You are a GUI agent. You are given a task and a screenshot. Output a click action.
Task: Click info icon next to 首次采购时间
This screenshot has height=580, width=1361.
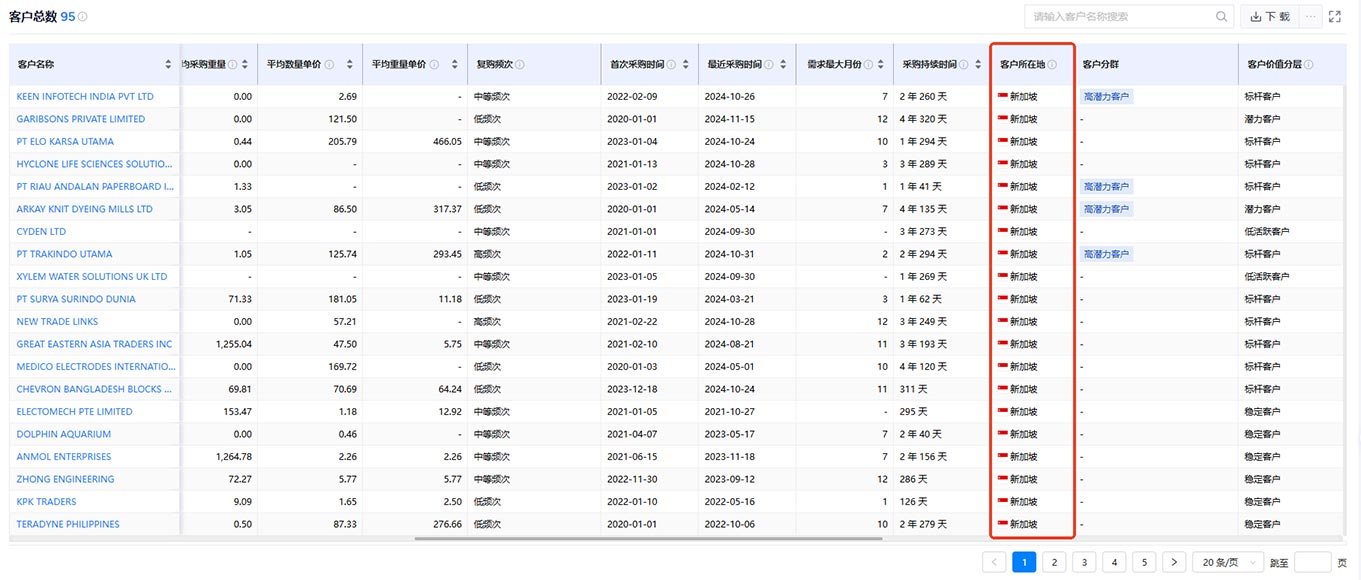(671, 65)
